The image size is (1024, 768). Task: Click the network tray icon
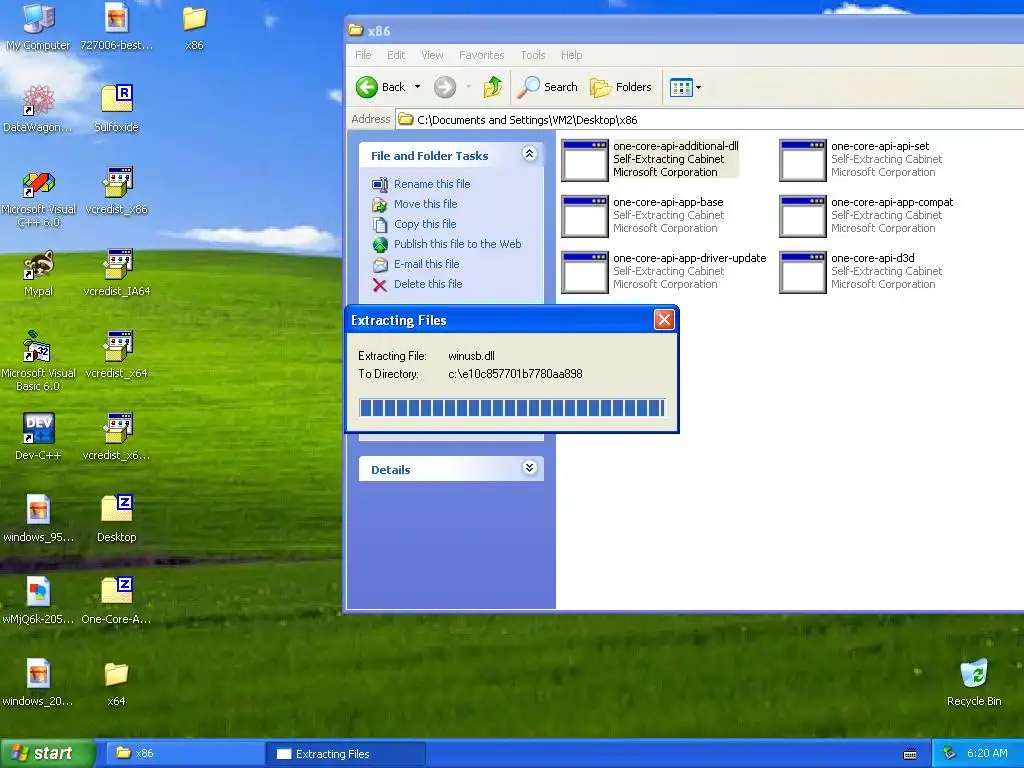click(950, 754)
